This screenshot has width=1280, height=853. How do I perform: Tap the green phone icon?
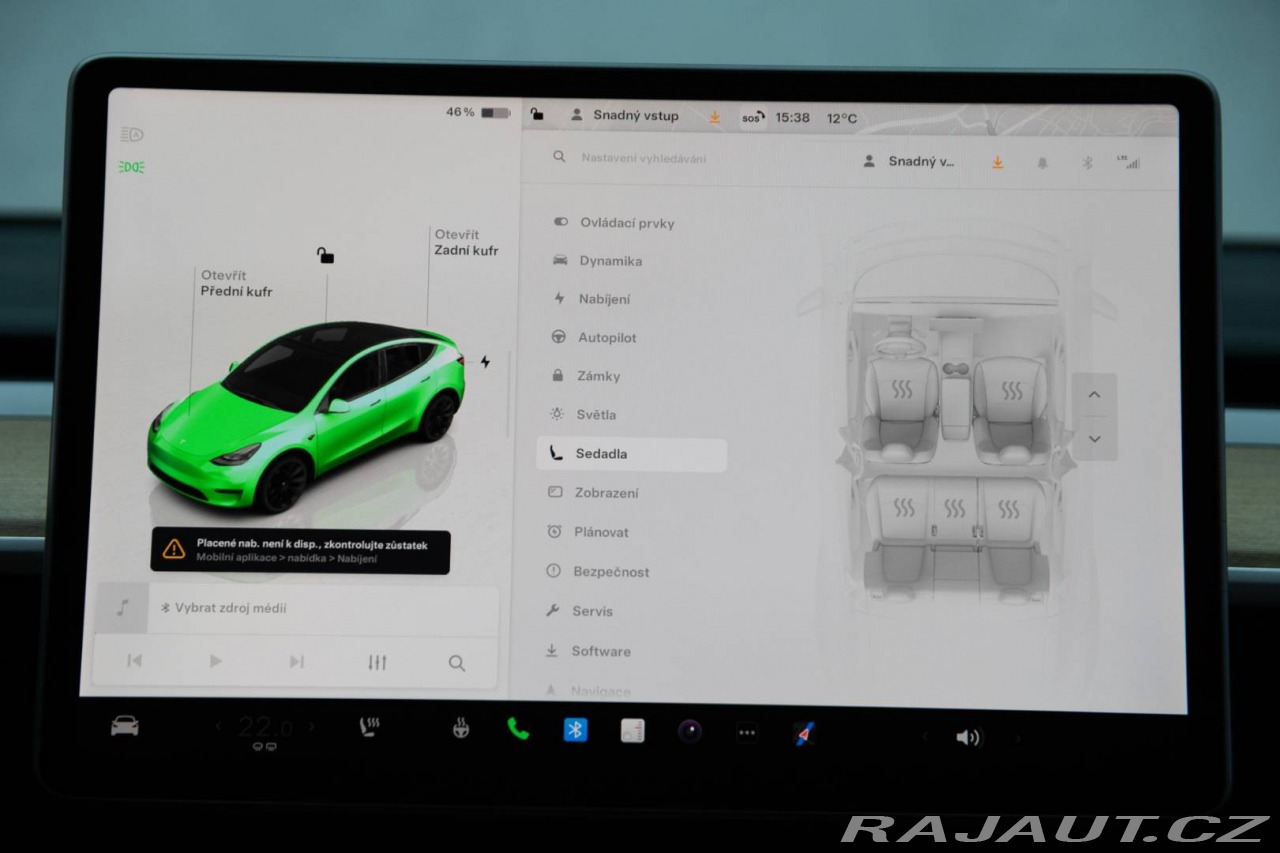(x=517, y=729)
